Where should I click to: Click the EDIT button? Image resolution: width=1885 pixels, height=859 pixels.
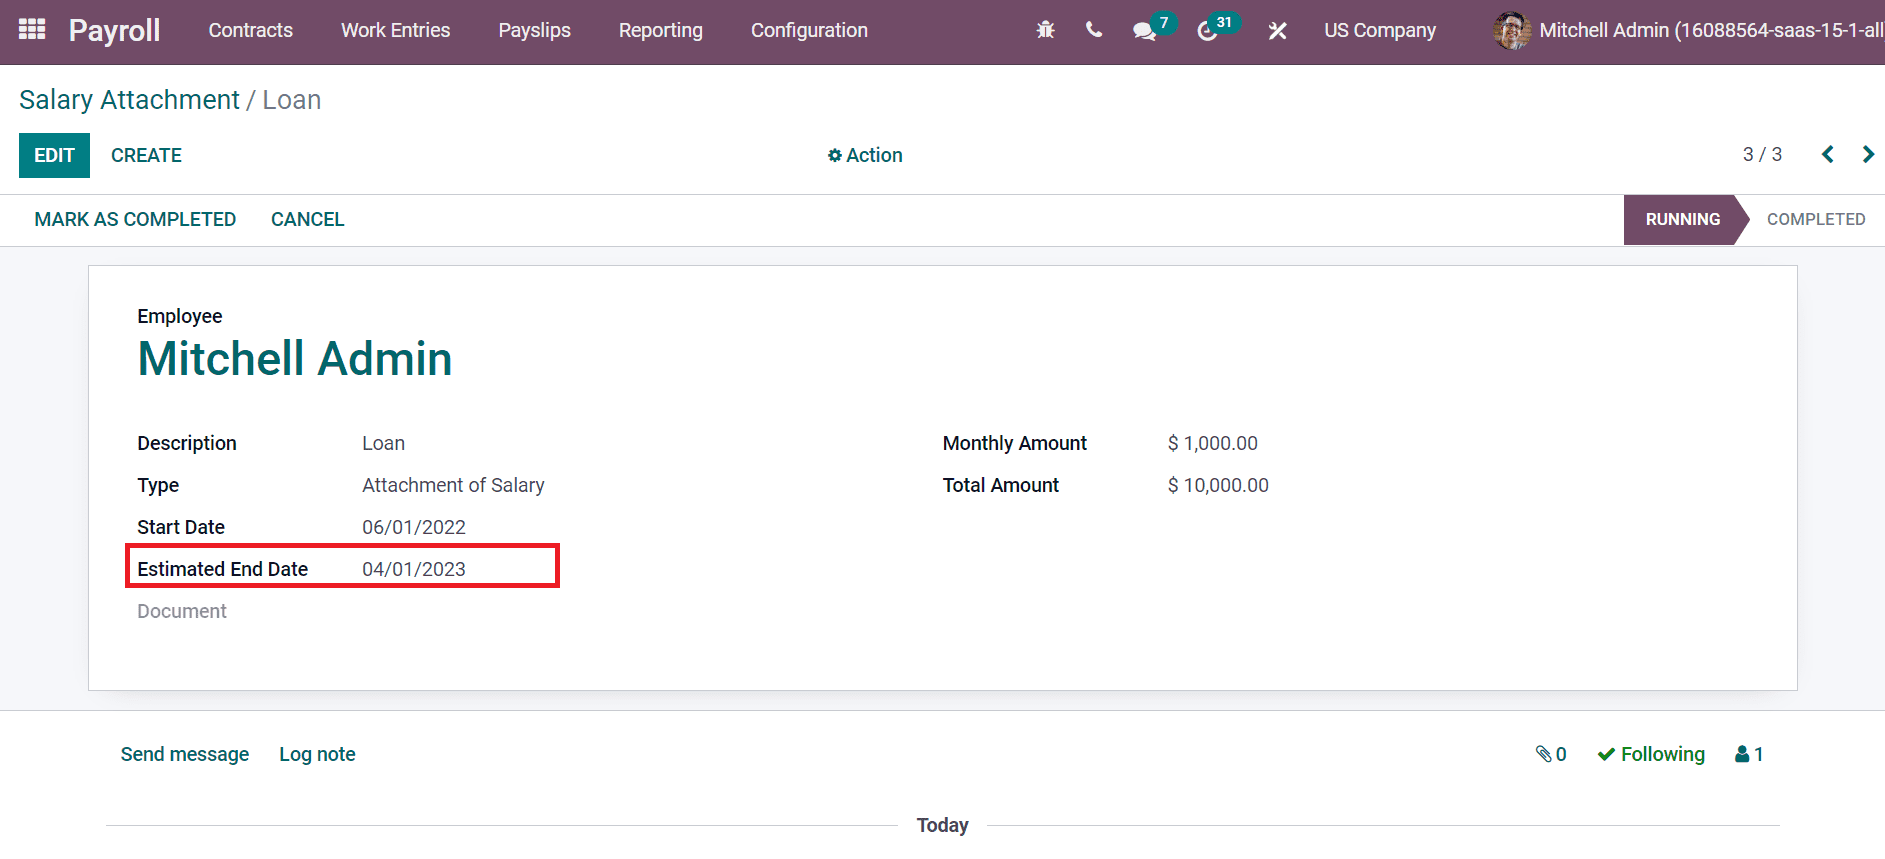click(x=54, y=155)
